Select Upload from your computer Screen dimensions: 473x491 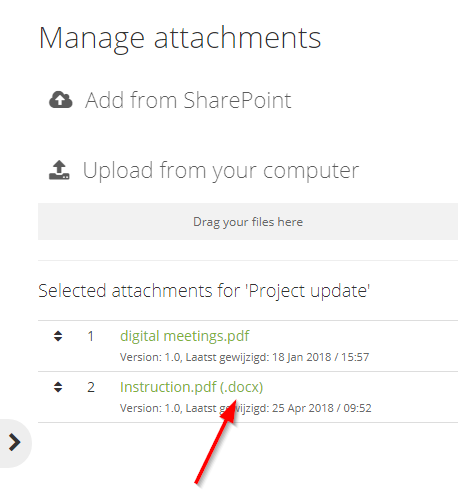[x=221, y=170]
